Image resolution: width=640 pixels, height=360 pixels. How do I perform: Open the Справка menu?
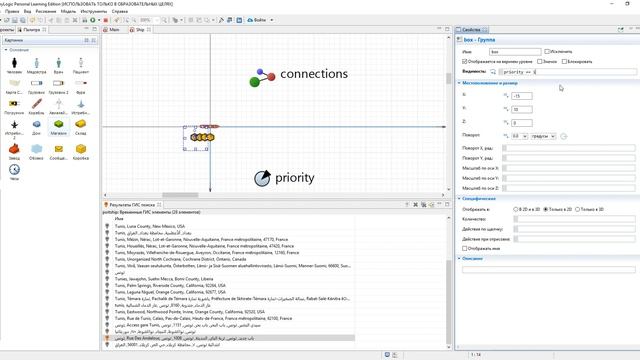[120, 11]
